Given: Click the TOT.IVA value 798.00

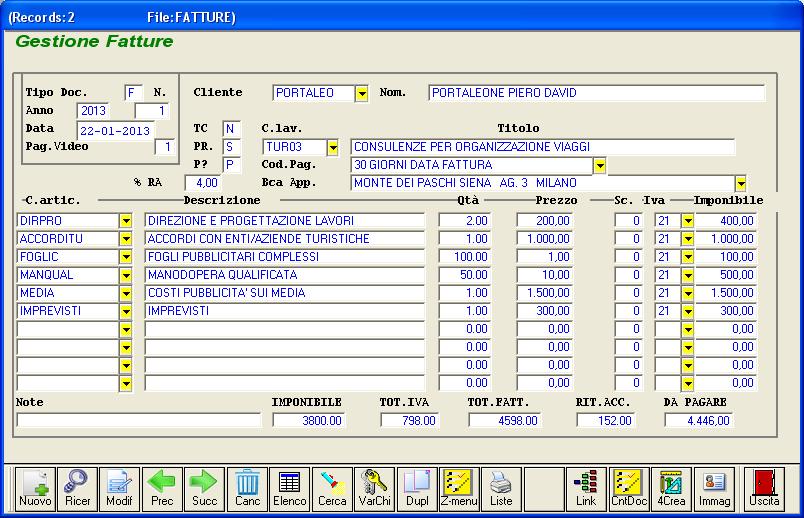Looking at the screenshot, I should click(410, 421).
